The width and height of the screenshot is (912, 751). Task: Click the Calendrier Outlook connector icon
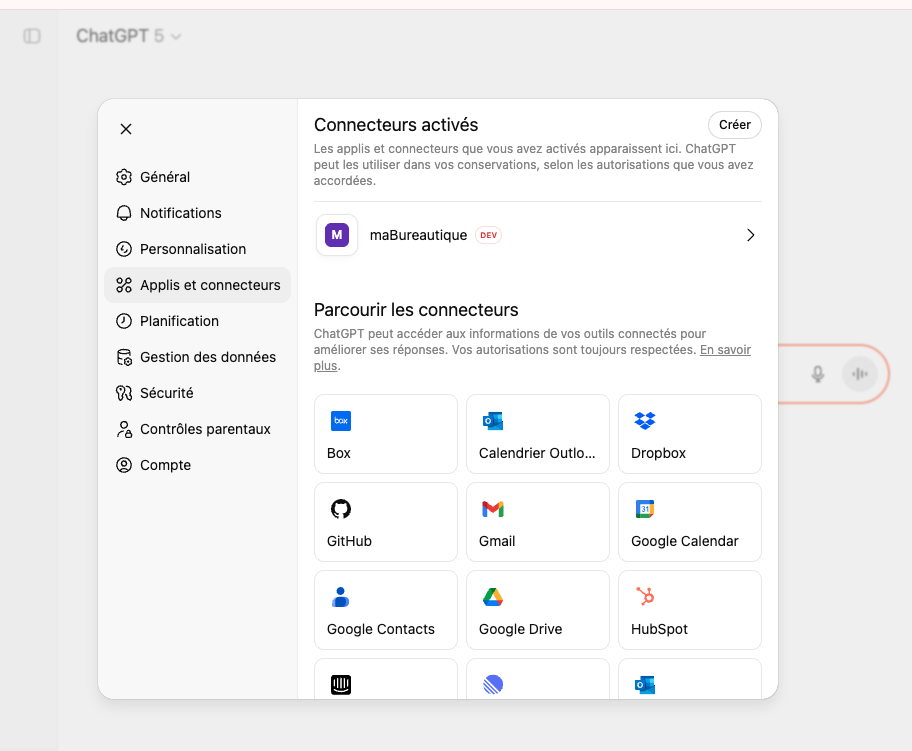pos(493,421)
